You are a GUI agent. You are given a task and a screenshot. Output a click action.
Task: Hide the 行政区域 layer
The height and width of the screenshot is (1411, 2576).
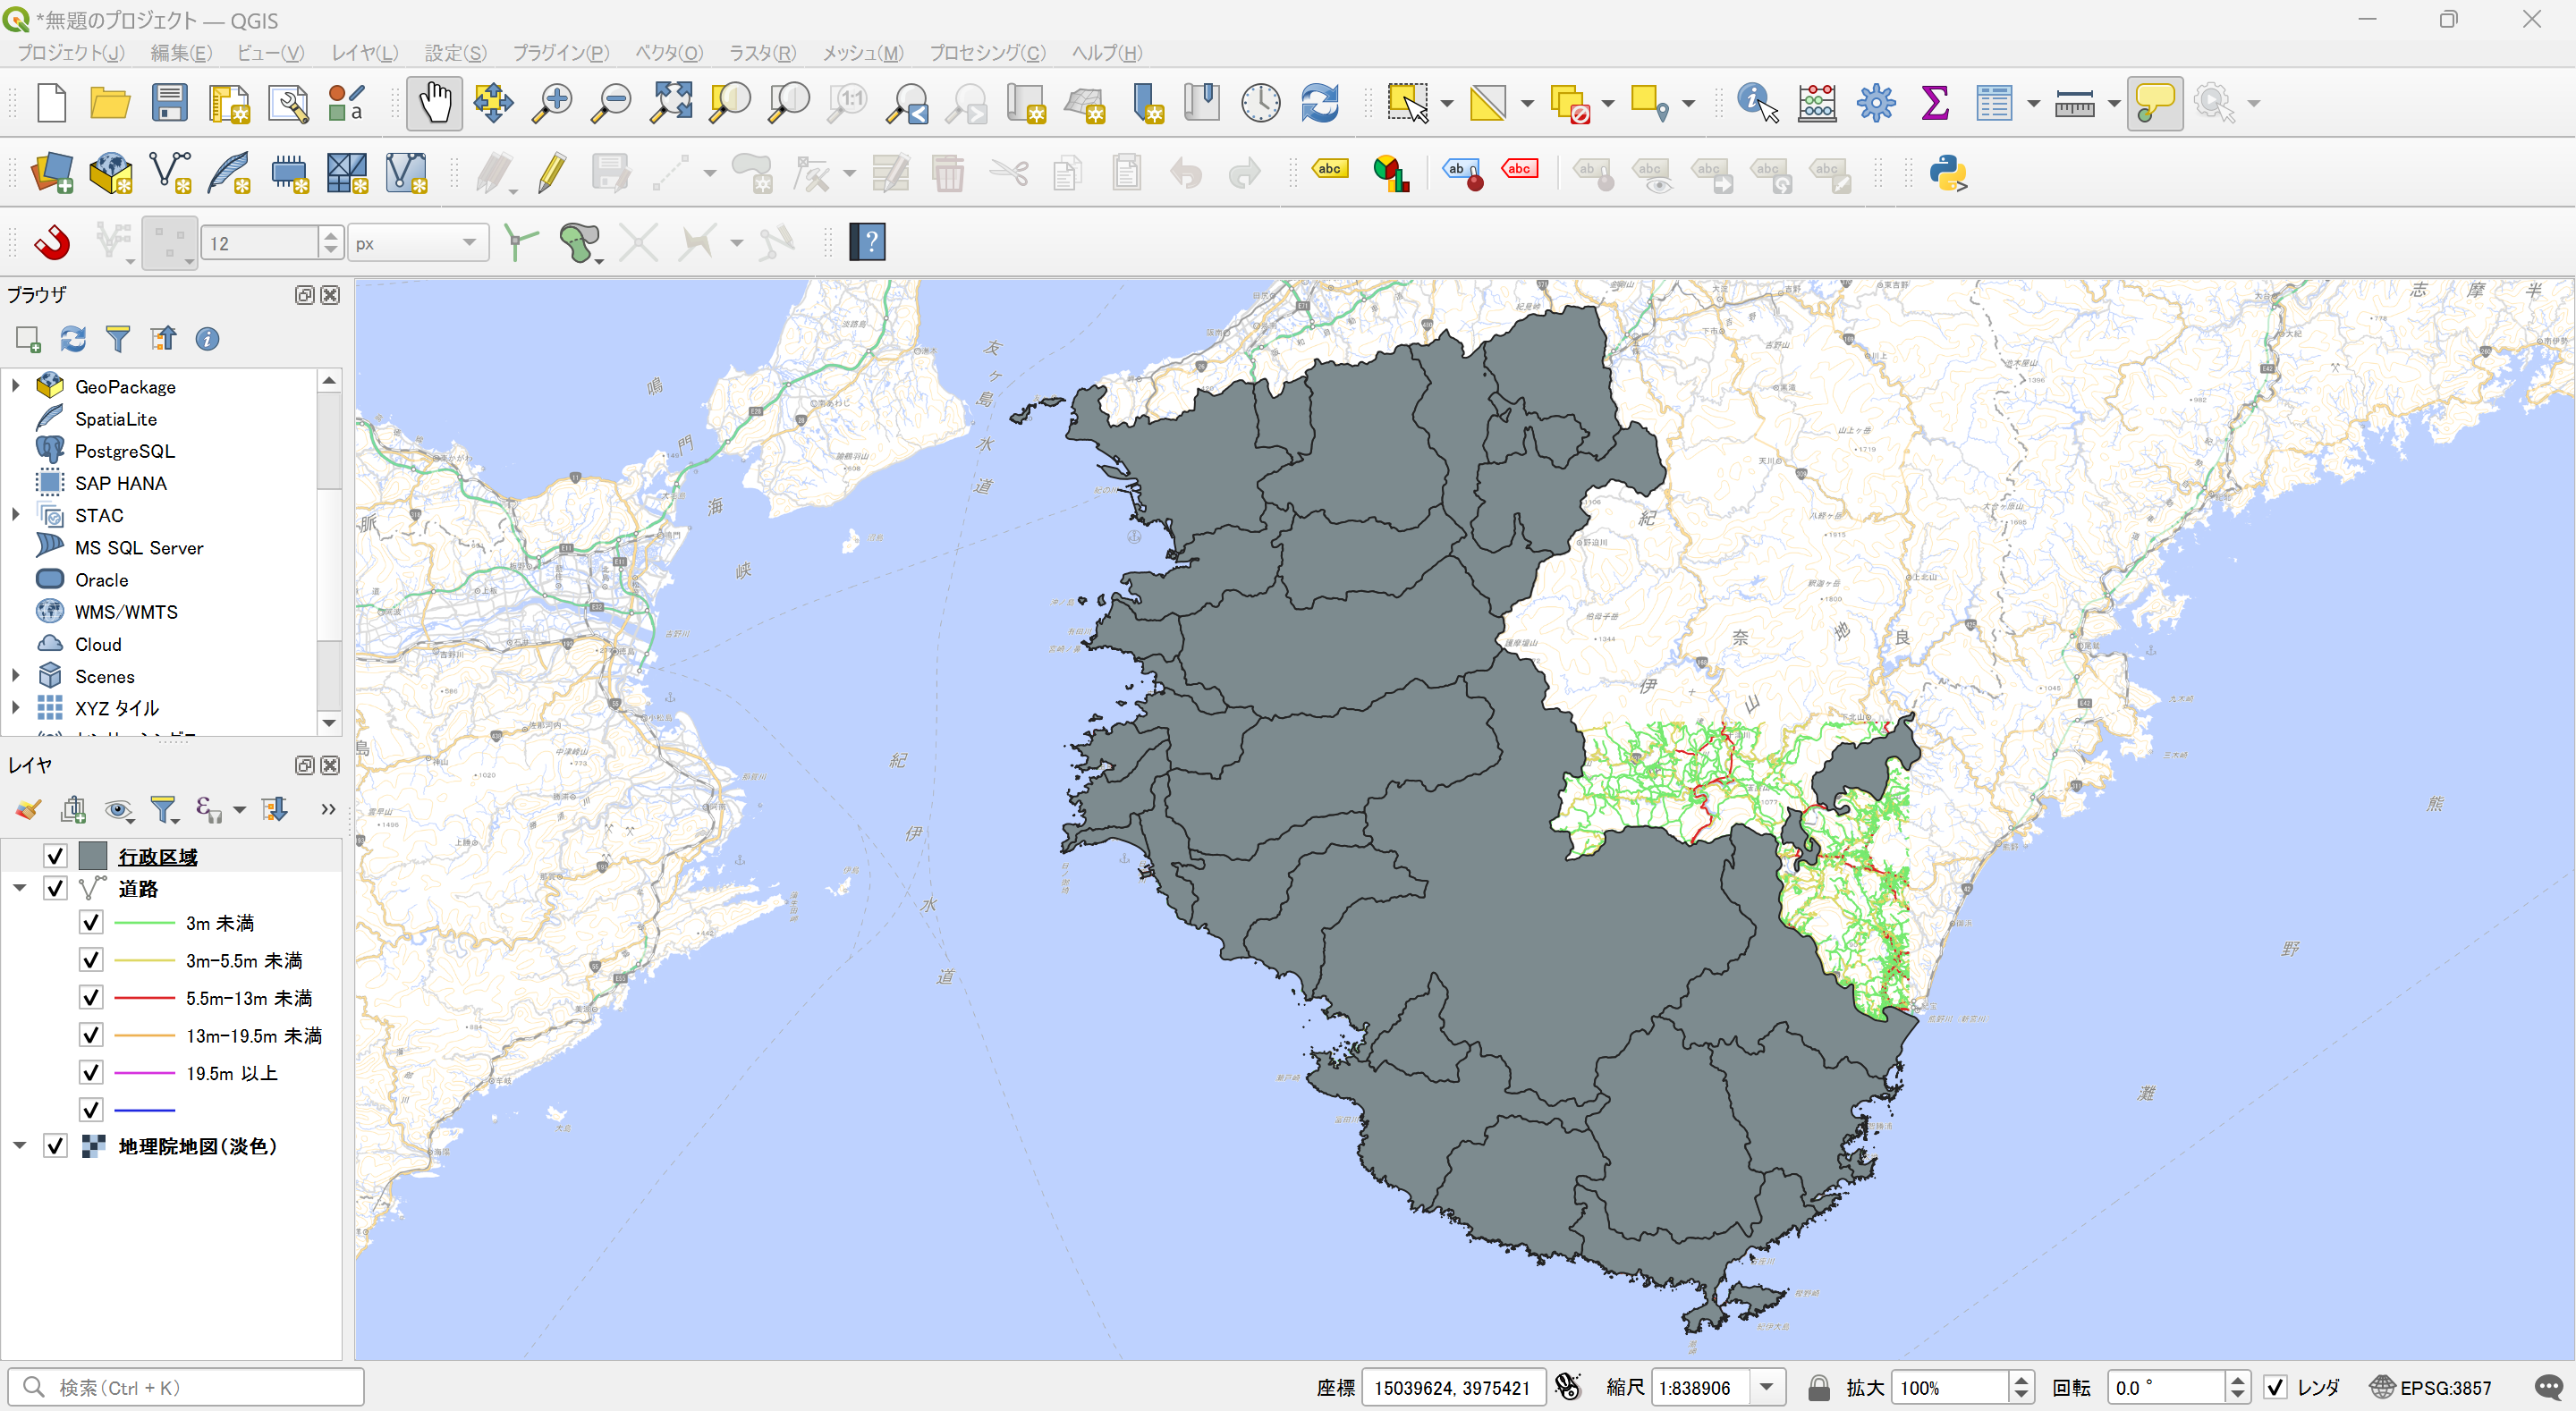coord(55,856)
